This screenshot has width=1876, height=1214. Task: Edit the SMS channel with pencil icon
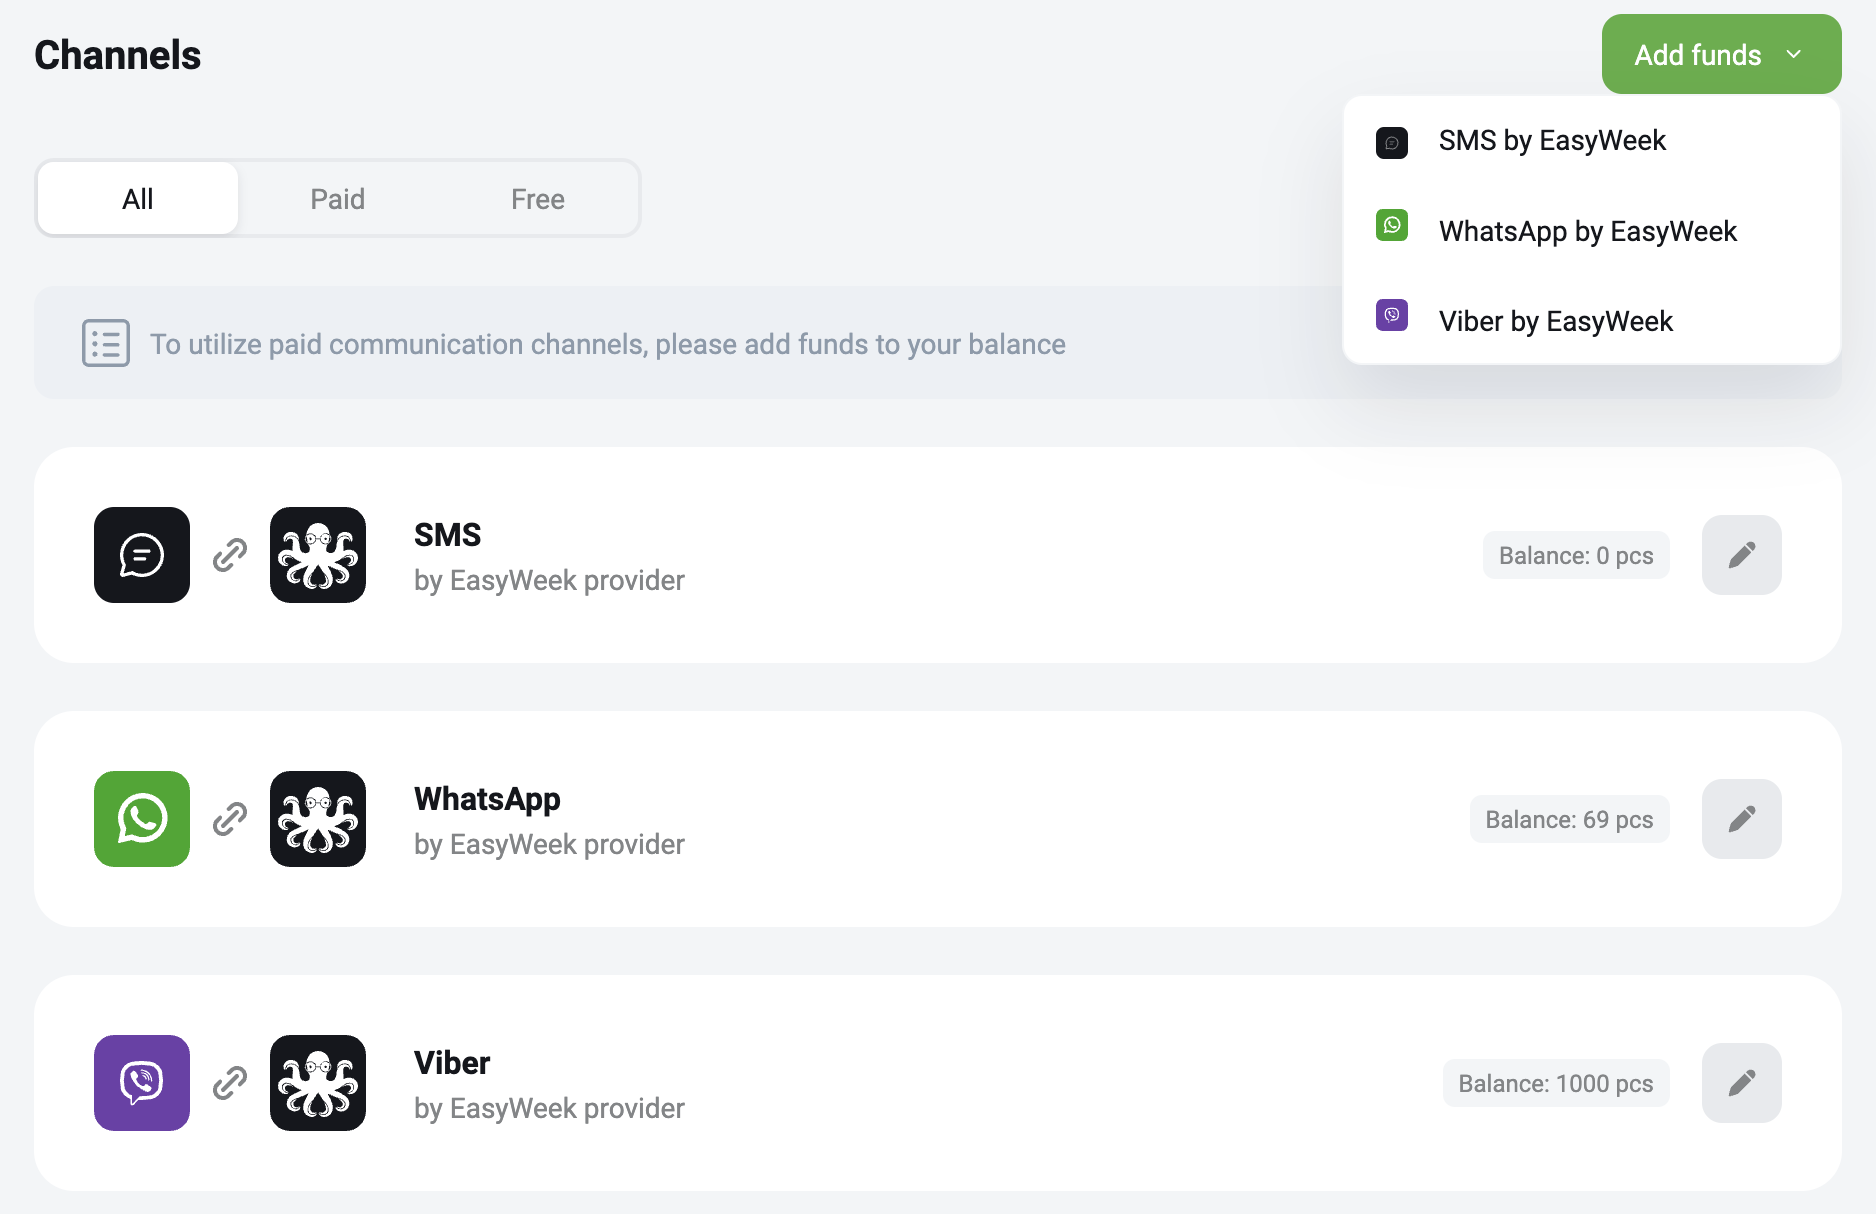point(1742,555)
